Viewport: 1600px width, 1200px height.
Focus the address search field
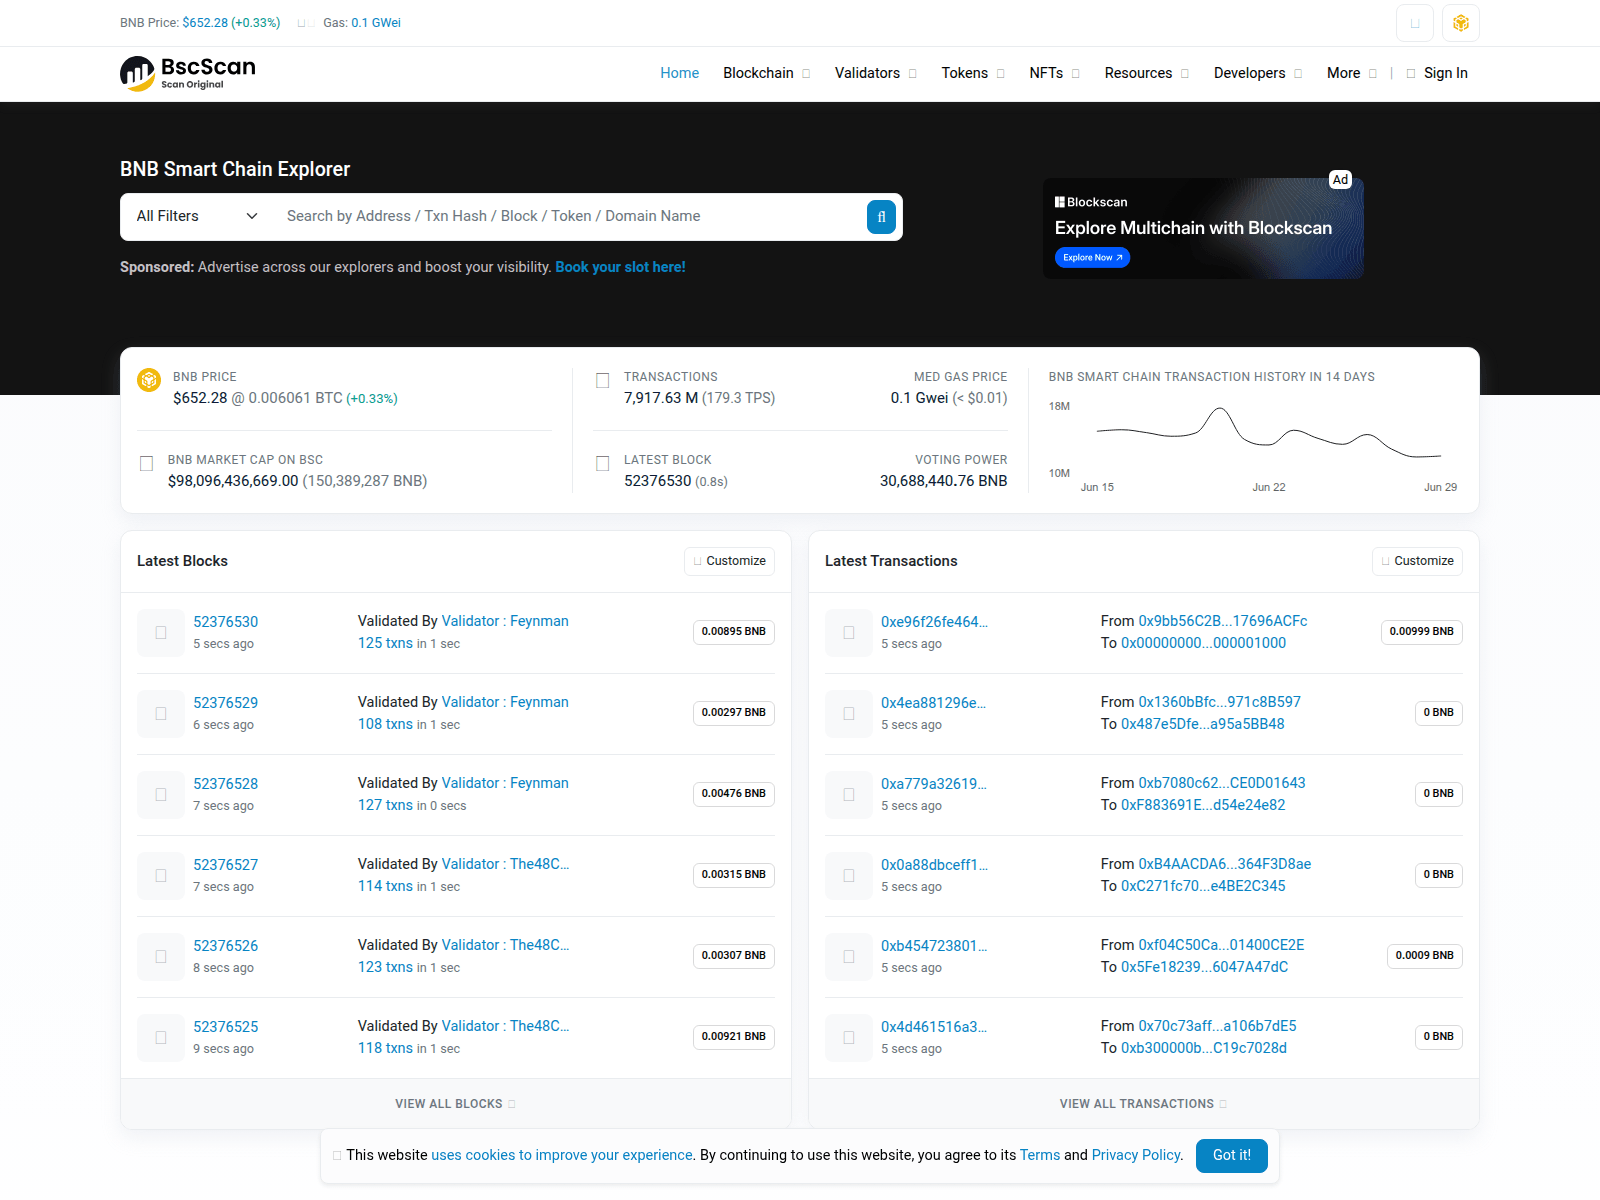tap(570, 216)
